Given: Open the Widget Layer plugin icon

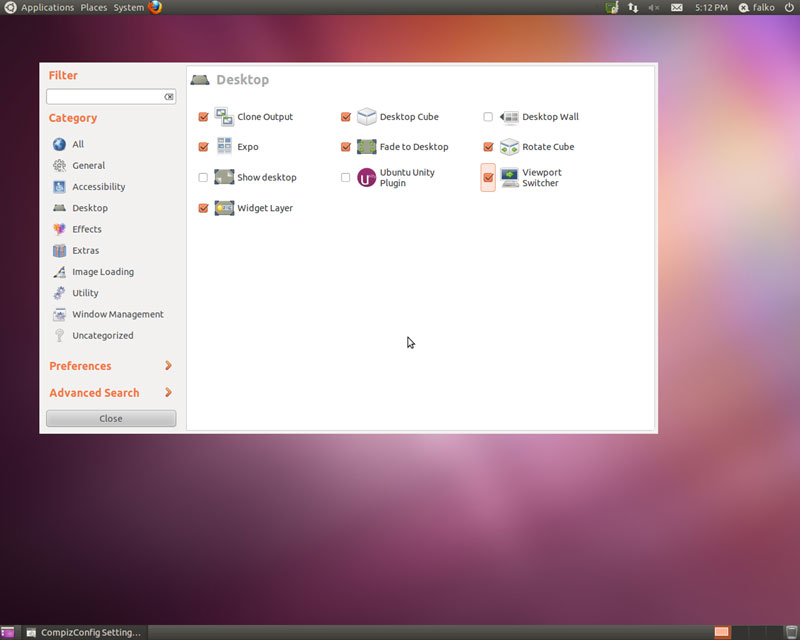Looking at the screenshot, I should point(224,208).
